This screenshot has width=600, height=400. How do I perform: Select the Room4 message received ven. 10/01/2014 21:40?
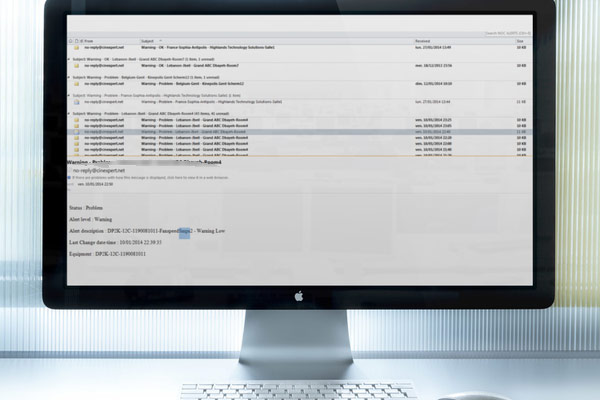tap(300, 150)
